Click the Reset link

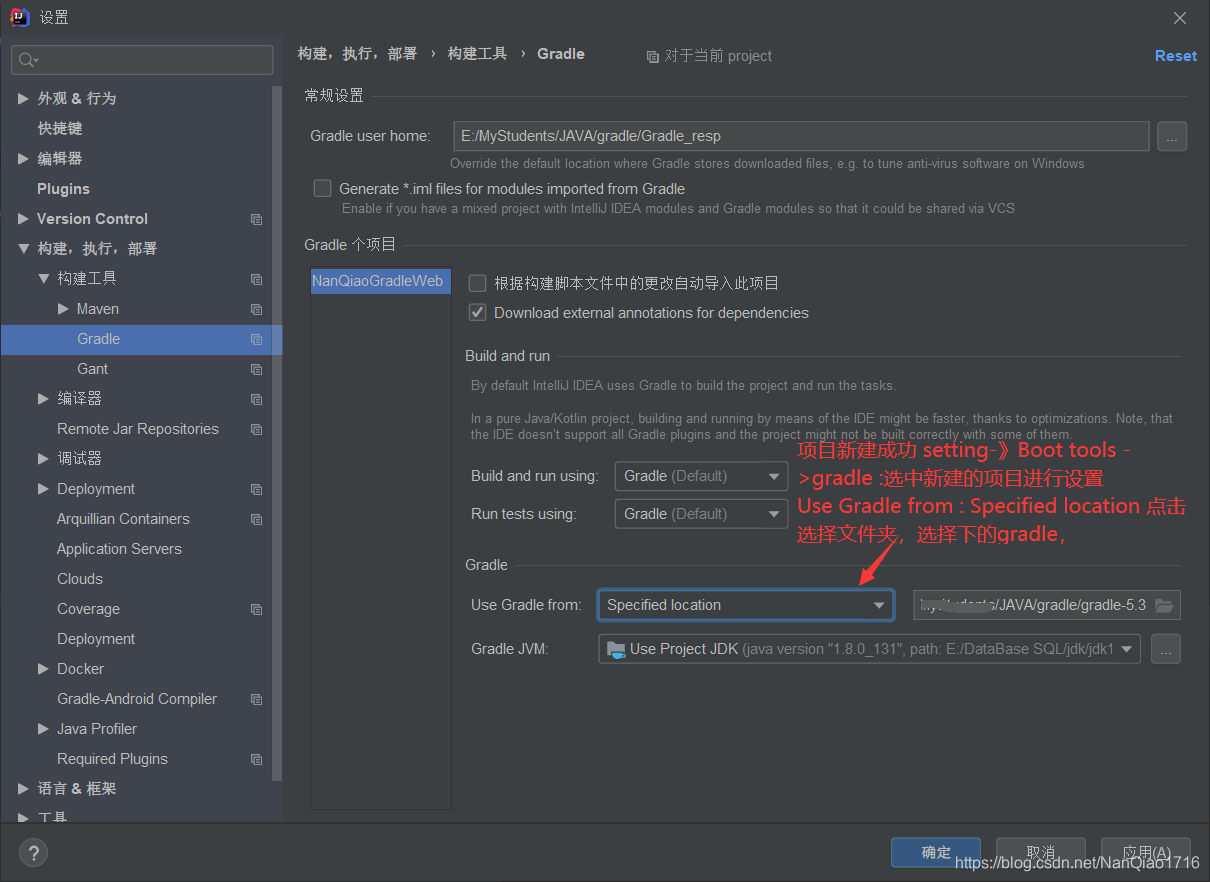[x=1175, y=56]
